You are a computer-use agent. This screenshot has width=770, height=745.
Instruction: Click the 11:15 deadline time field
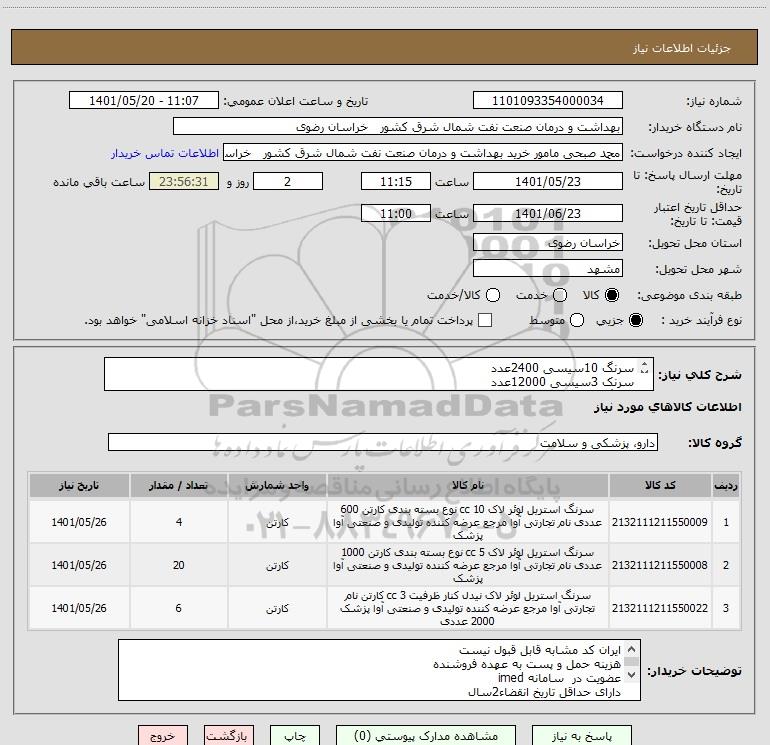tap(396, 181)
